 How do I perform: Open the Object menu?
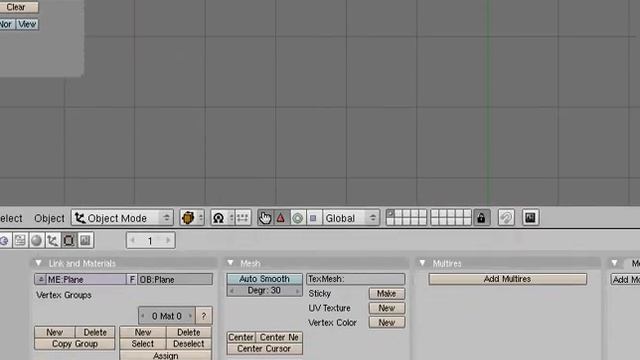[x=49, y=218]
